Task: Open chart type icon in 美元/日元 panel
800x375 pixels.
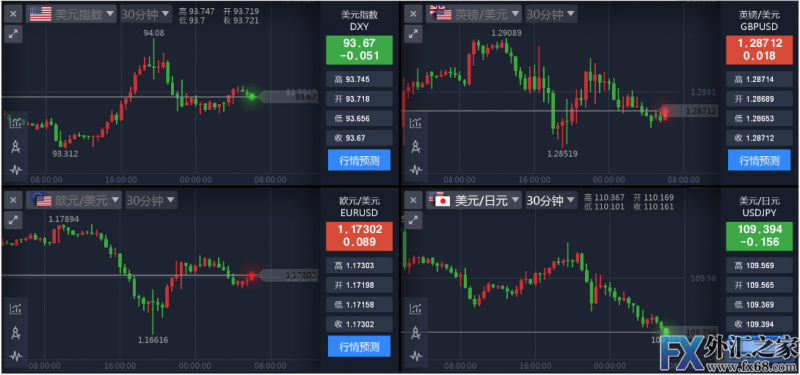Action: [x=416, y=308]
